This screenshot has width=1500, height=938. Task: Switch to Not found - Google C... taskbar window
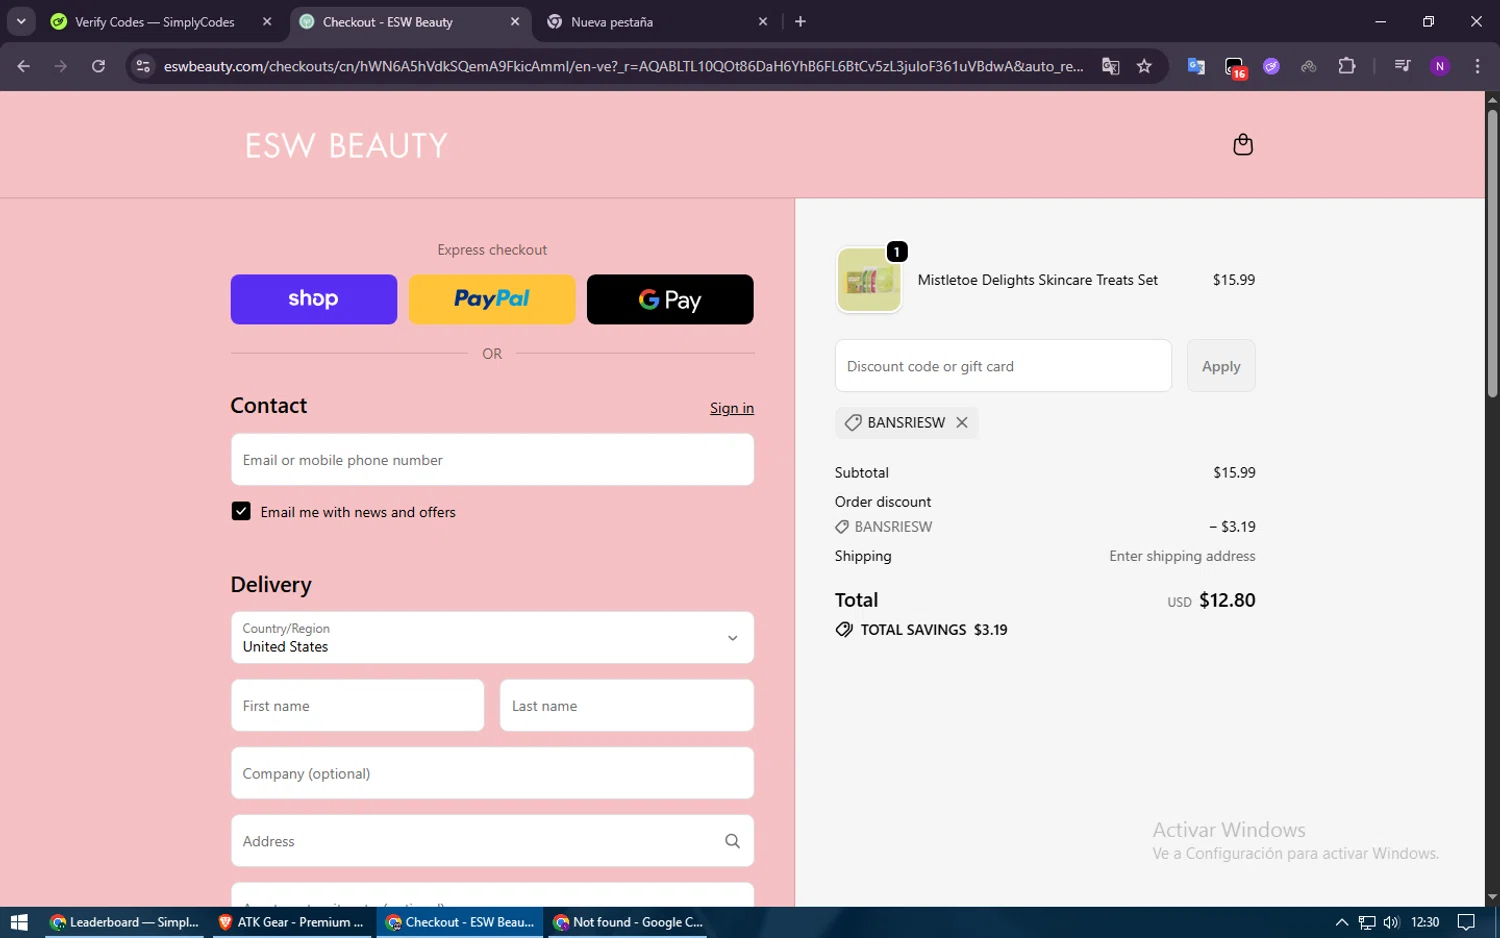[x=628, y=922]
